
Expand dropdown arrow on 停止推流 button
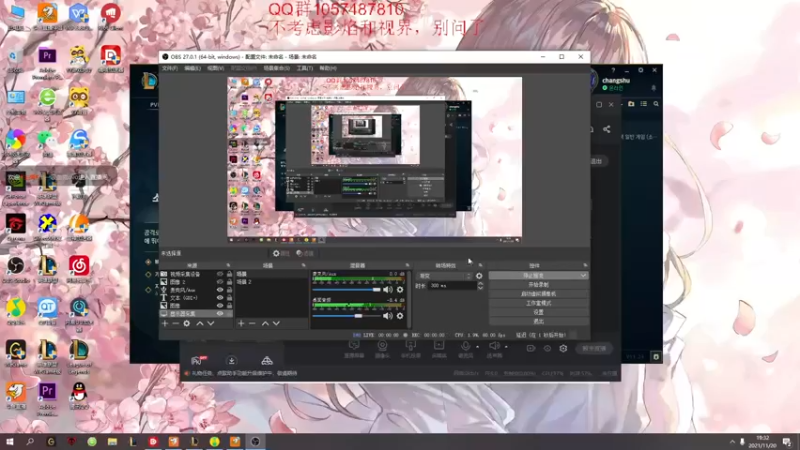583,276
